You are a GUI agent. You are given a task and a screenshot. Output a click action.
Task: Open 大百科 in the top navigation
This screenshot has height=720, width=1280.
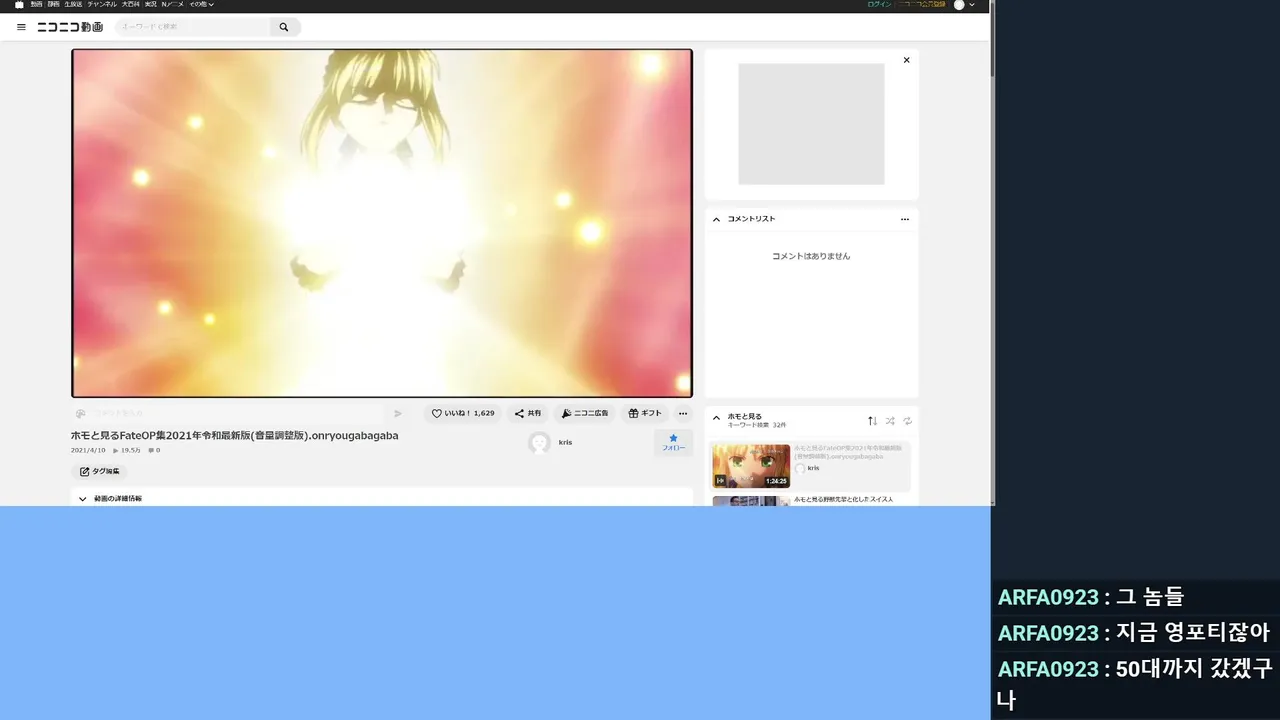[x=130, y=5]
